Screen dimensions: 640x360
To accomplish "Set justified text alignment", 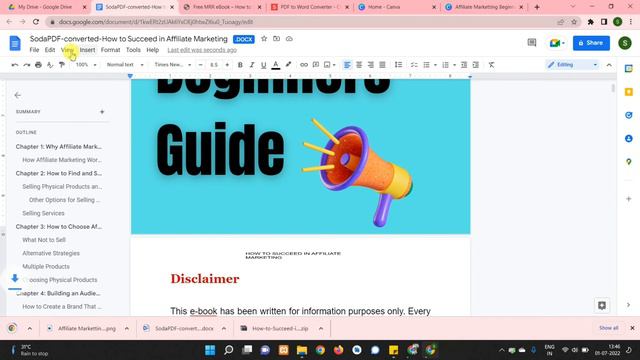I will pos(382,65).
